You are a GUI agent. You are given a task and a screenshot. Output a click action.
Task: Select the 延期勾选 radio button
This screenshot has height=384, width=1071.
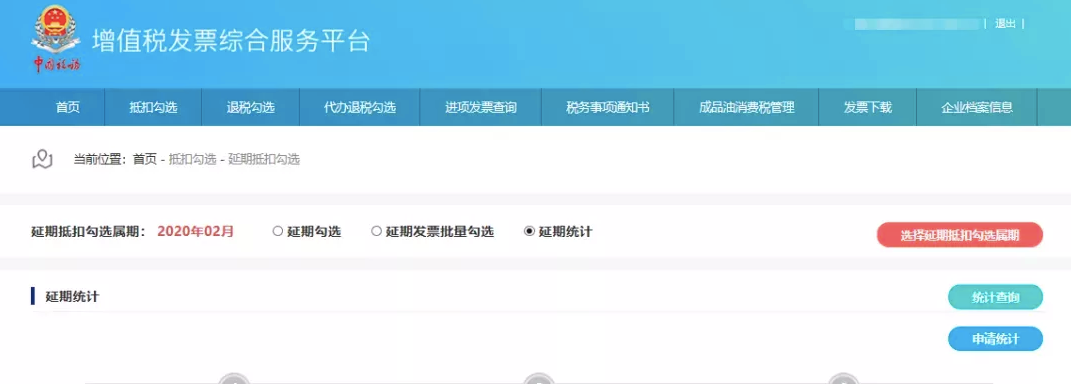click(x=277, y=232)
